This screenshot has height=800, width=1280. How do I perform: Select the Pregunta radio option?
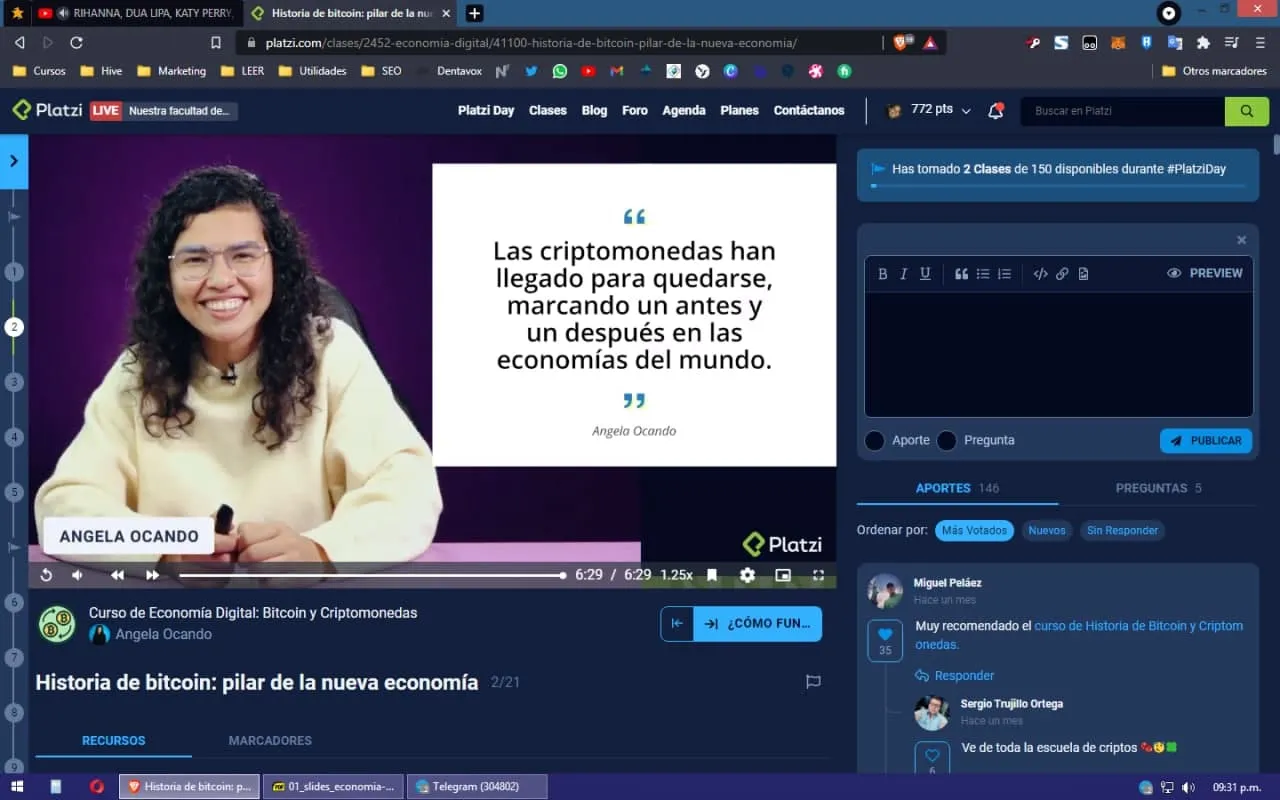947,441
